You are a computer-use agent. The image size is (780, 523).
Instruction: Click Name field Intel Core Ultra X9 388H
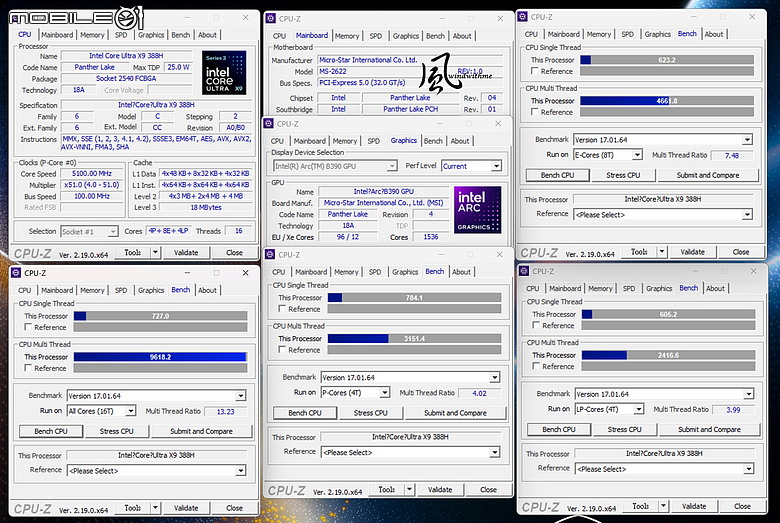(126, 56)
